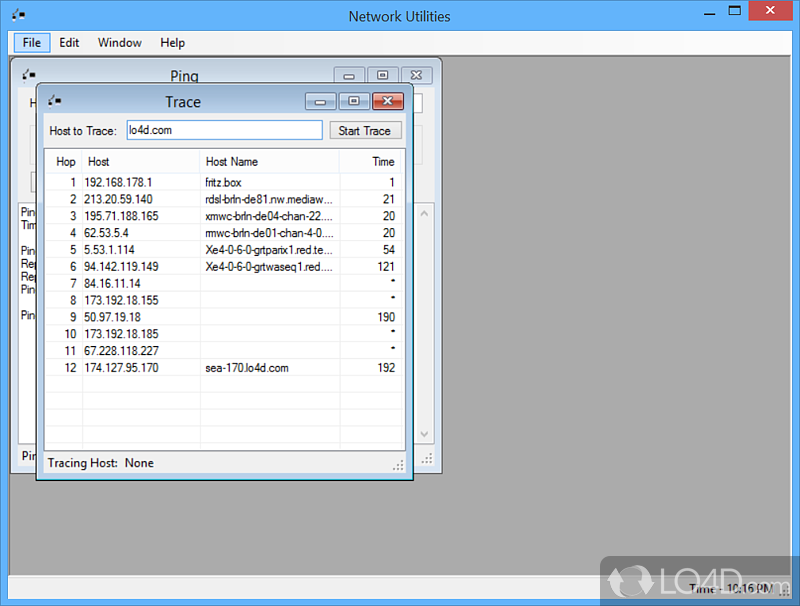Select hop row 195.71.188.165
800x606 pixels.
223,216
